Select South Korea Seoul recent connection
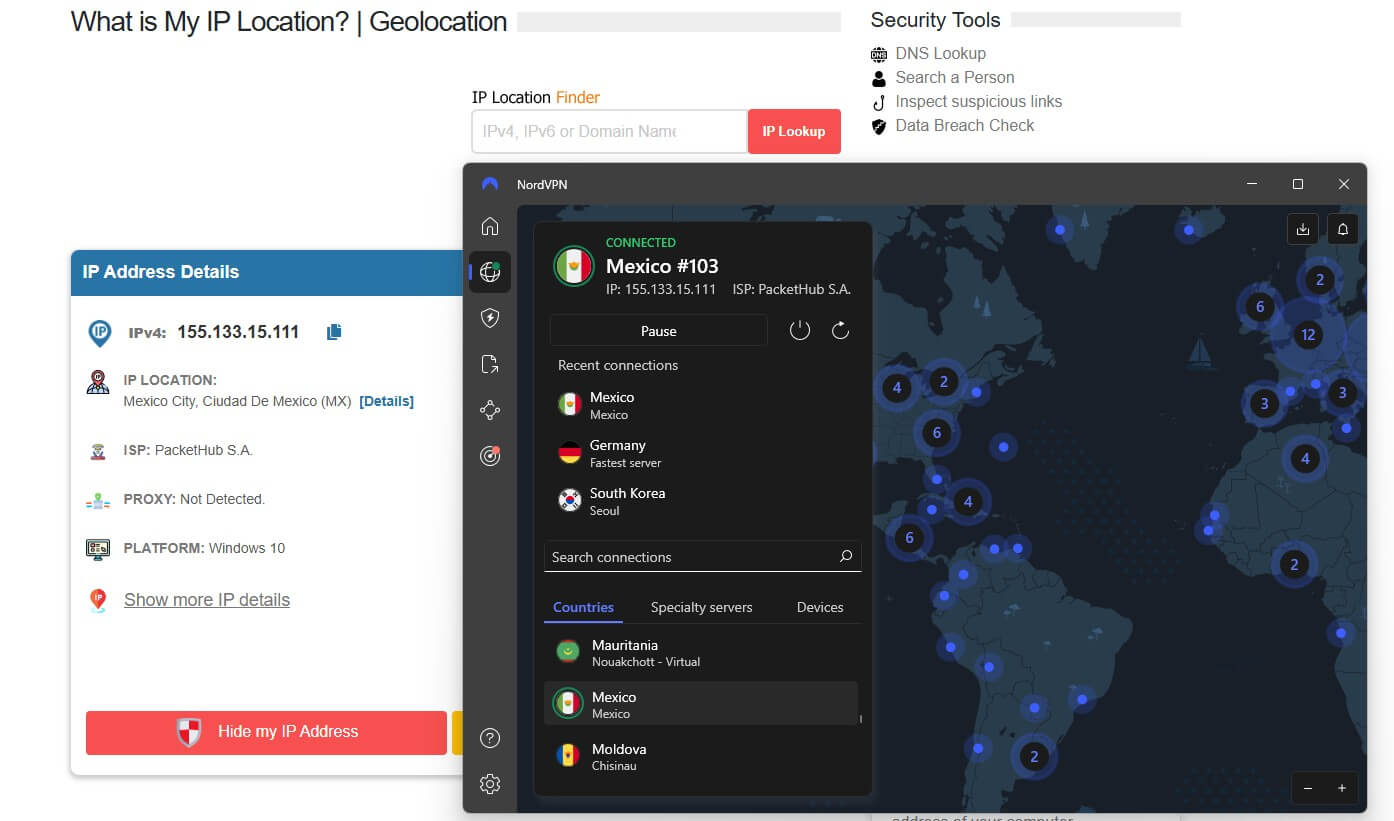1394x821 pixels. [x=702, y=501]
